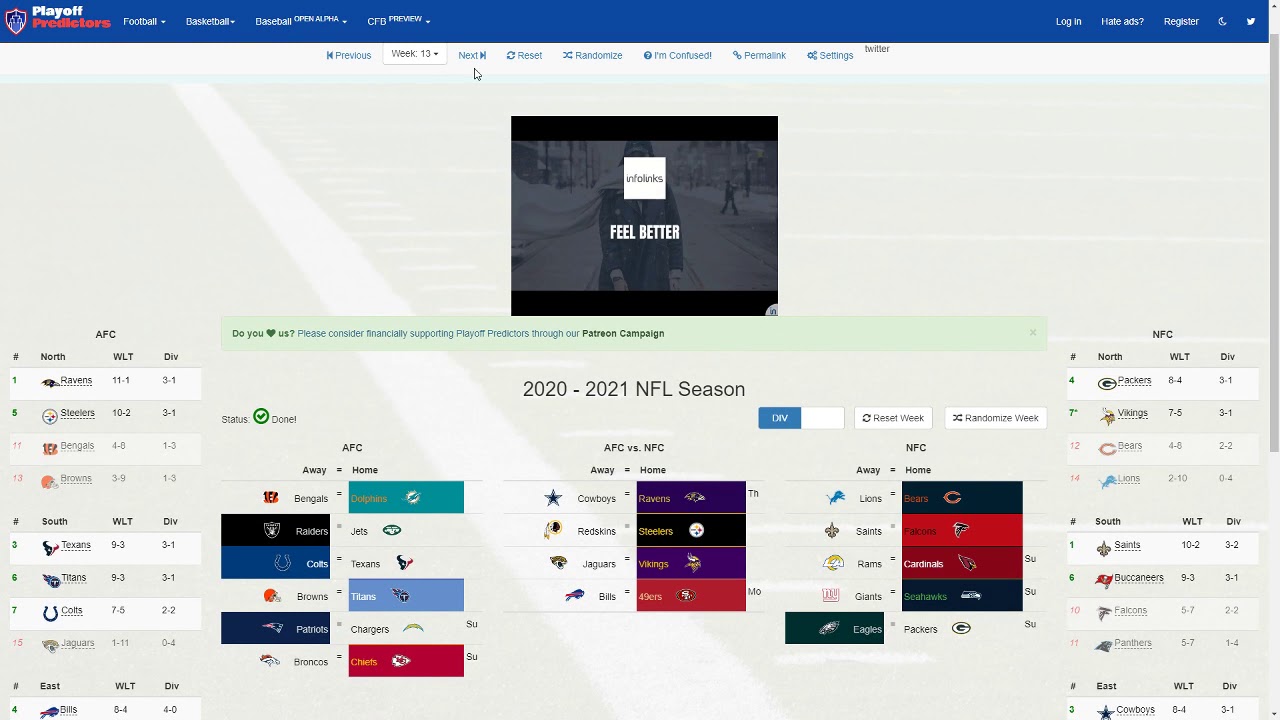Image resolution: width=1280 pixels, height=720 pixels.
Task: Click the Register link
Action: tap(1181, 21)
